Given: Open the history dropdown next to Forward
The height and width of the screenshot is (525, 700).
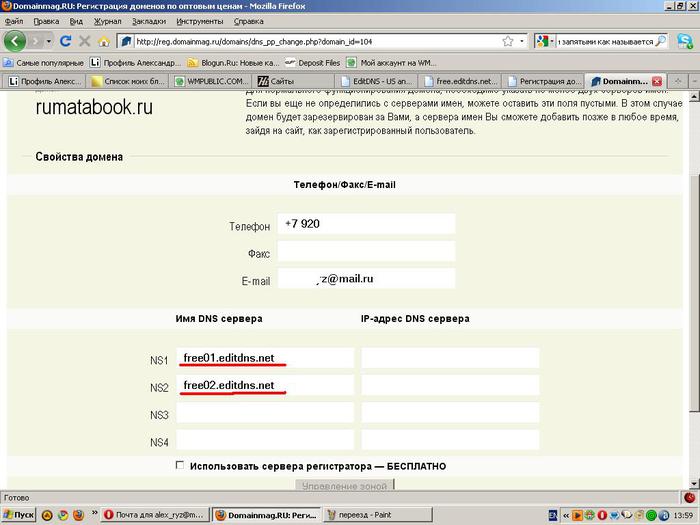Looking at the screenshot, I should pos(49,42).
